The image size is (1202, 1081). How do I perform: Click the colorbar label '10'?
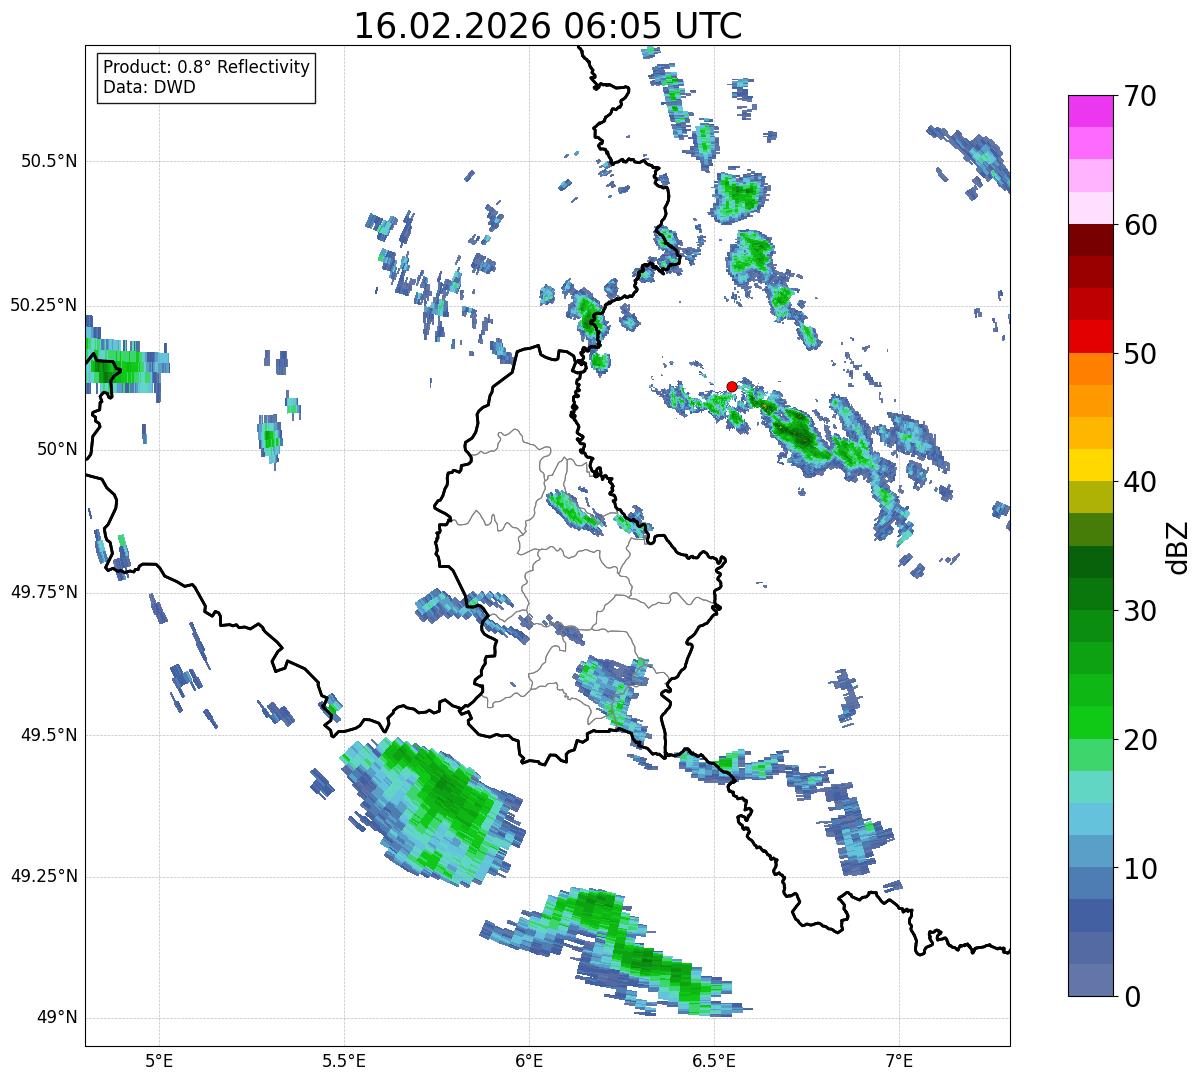1139,868
